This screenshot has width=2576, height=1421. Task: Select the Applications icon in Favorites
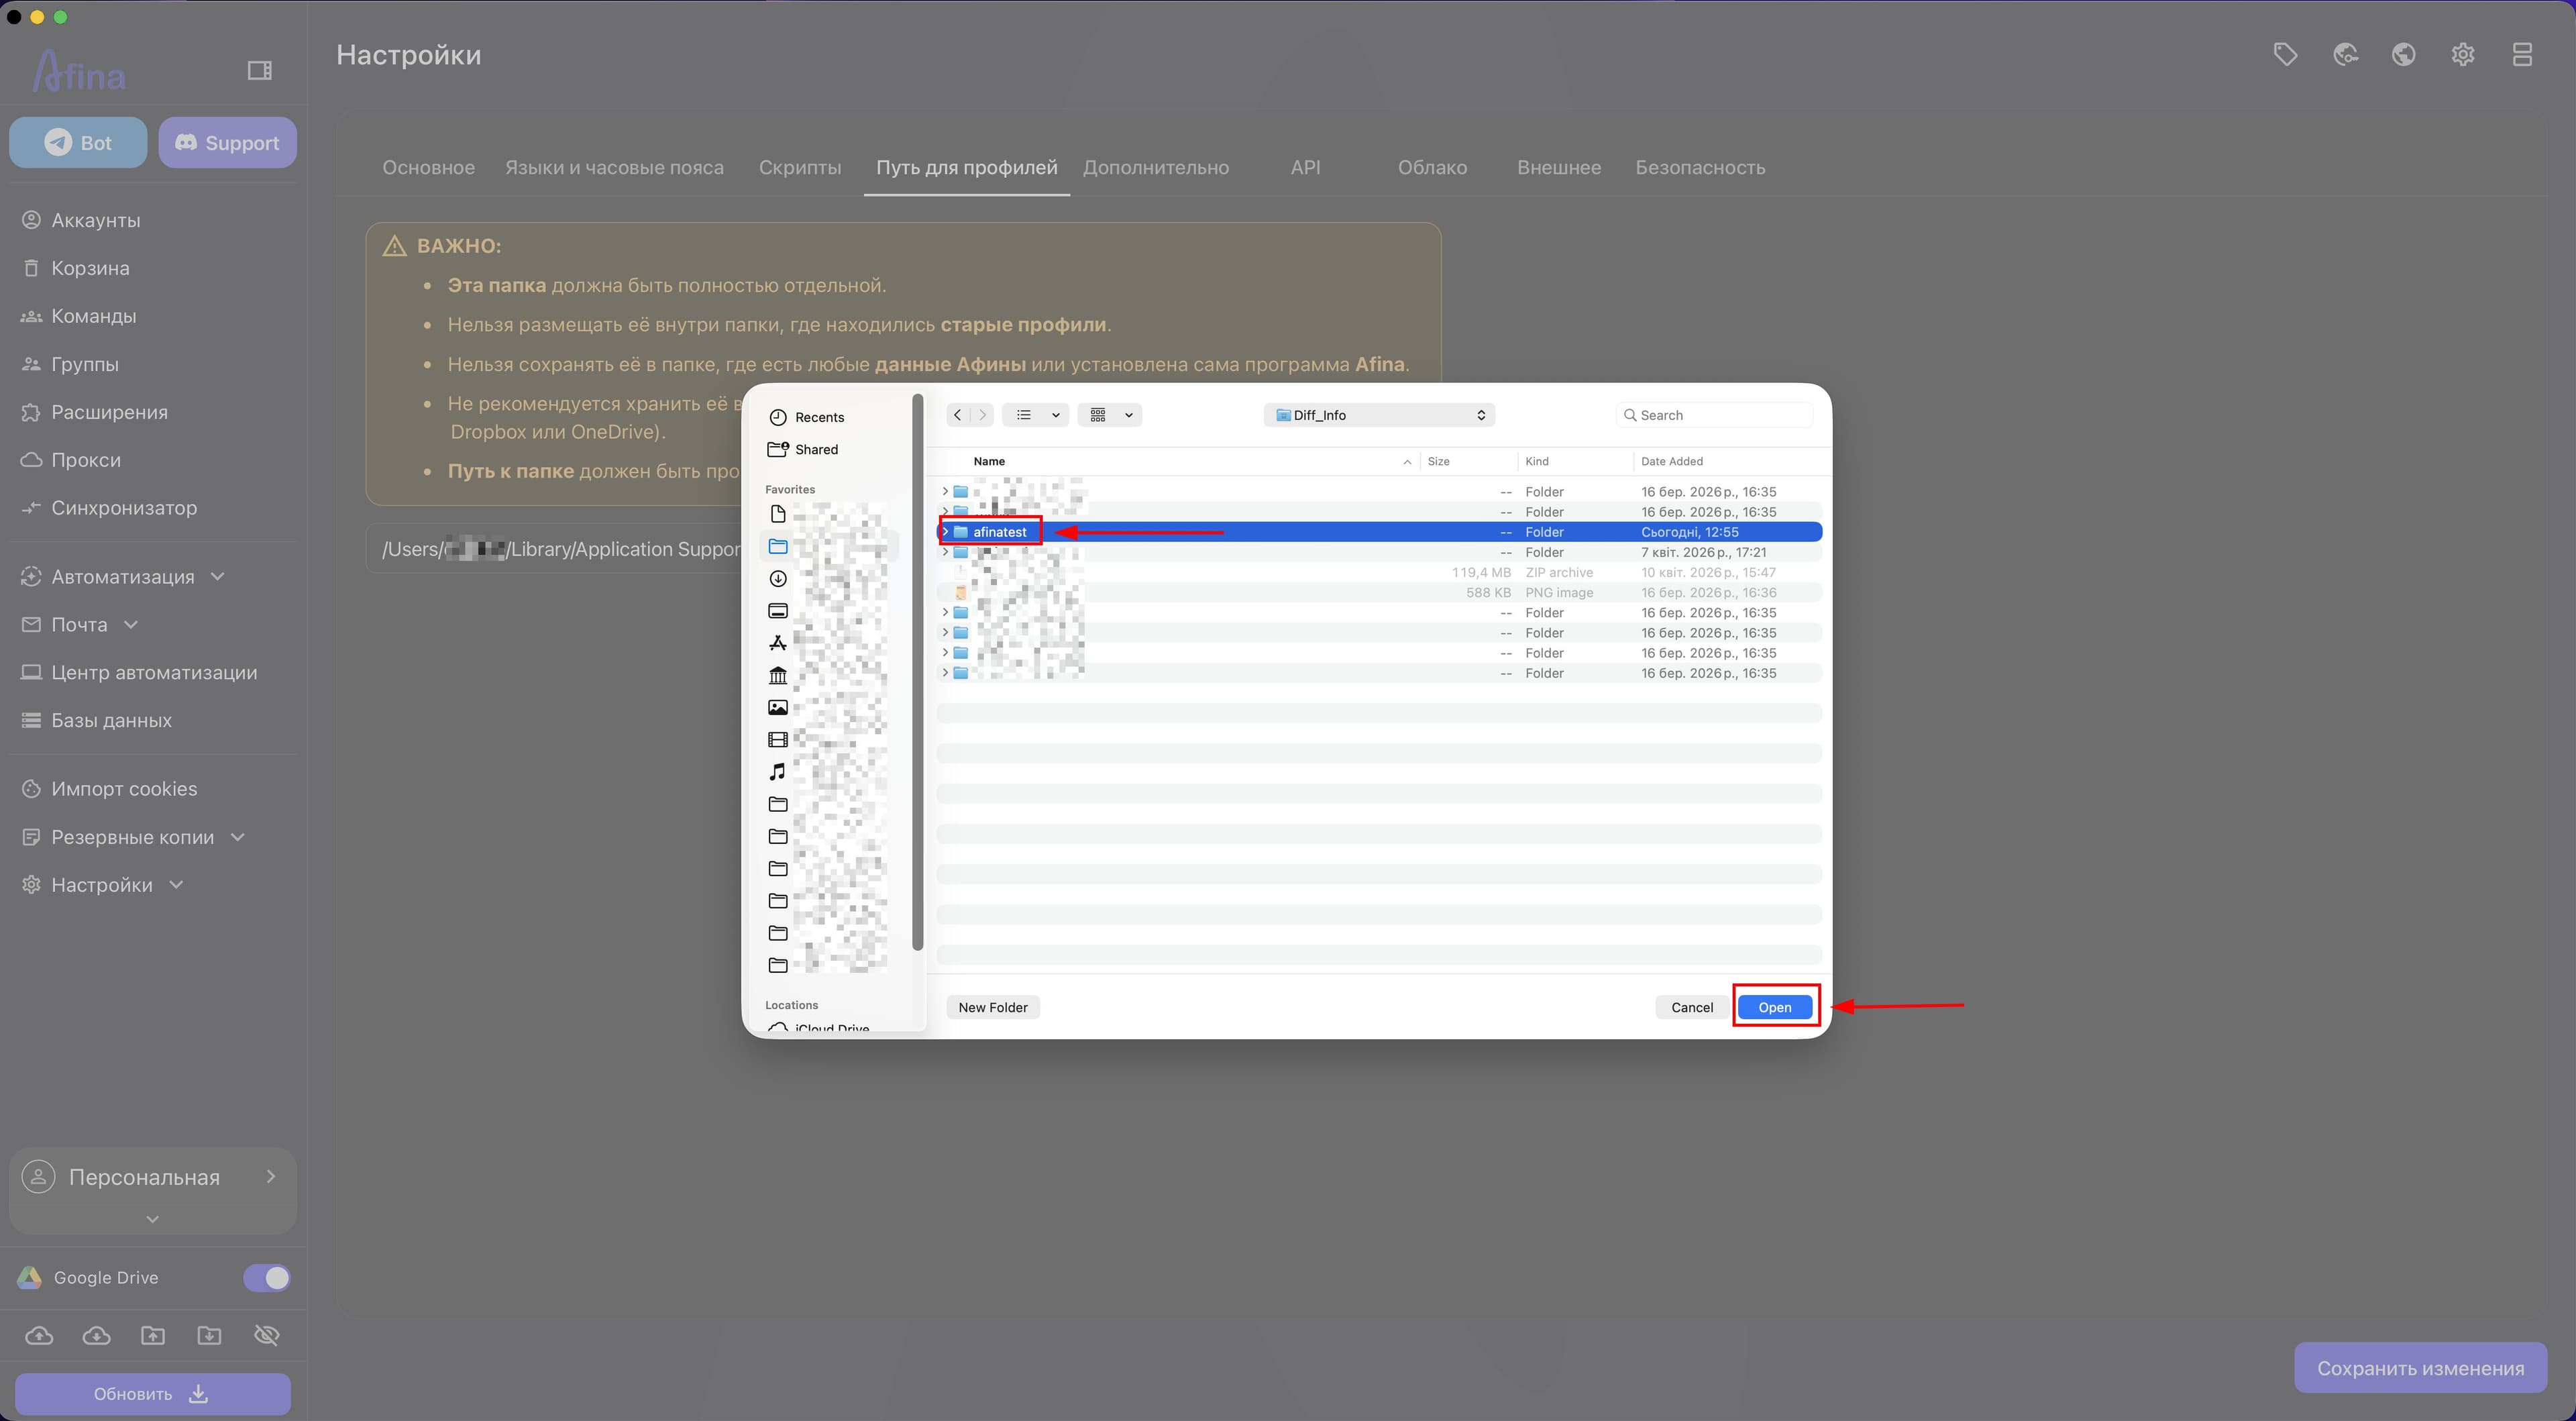[x=778, y=643]
